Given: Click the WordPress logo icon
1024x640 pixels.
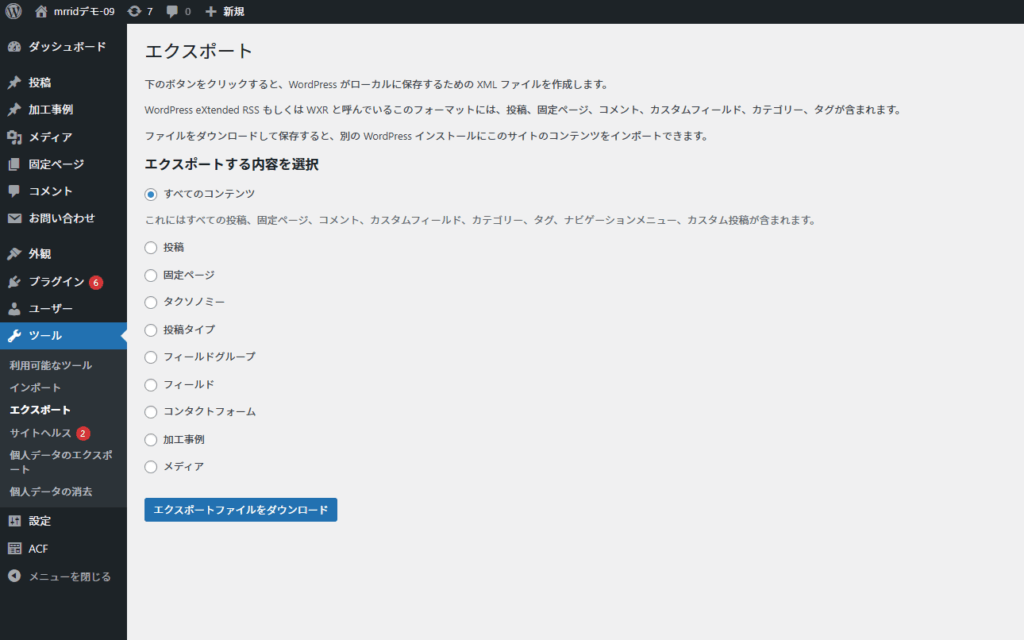Looking at the screenshot, I should 14,11.
